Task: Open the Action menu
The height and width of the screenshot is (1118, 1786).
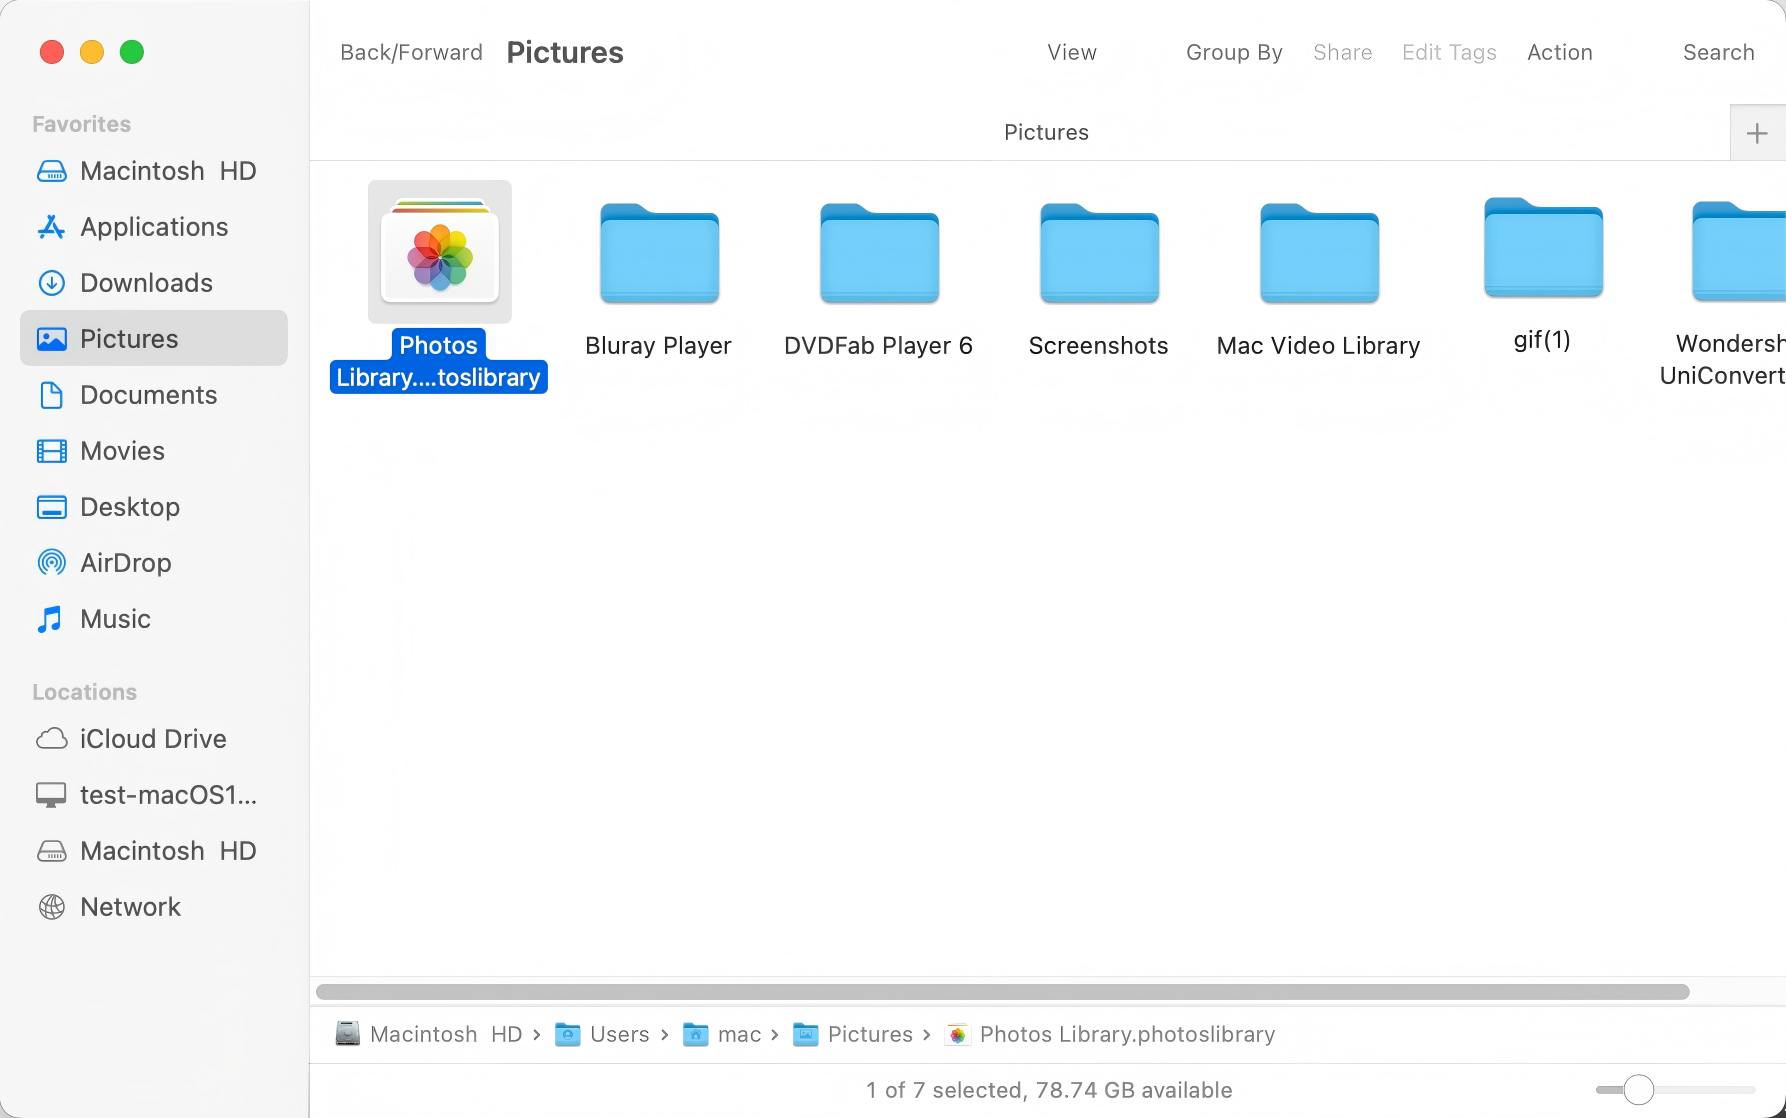Action: pyautogui.click(x=1560, y=52)
